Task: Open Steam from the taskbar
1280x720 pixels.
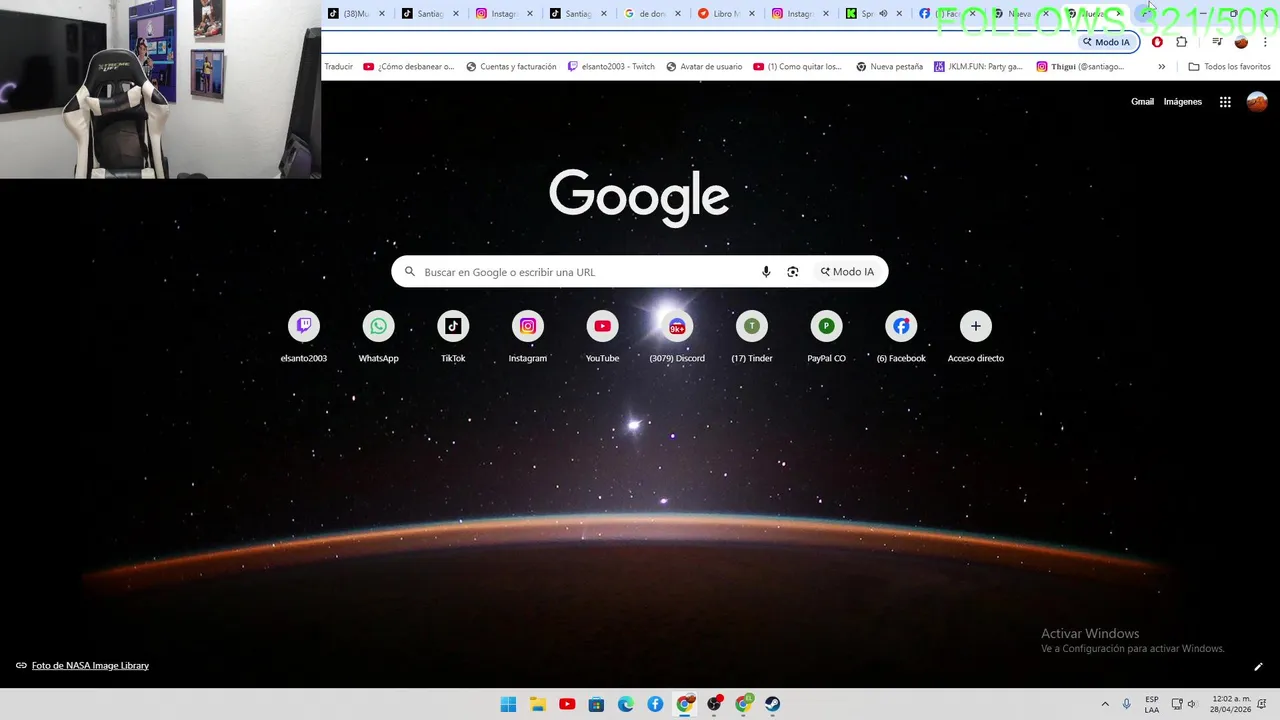Action: point(773,704)
